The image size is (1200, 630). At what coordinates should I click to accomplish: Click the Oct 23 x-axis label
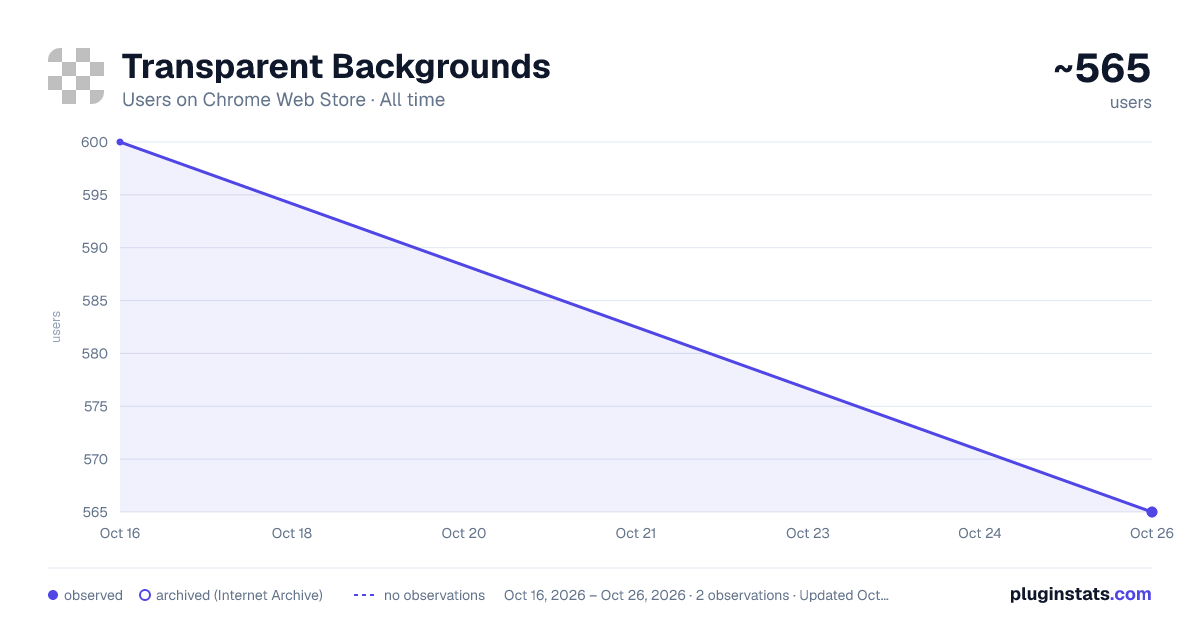point(808,533)
